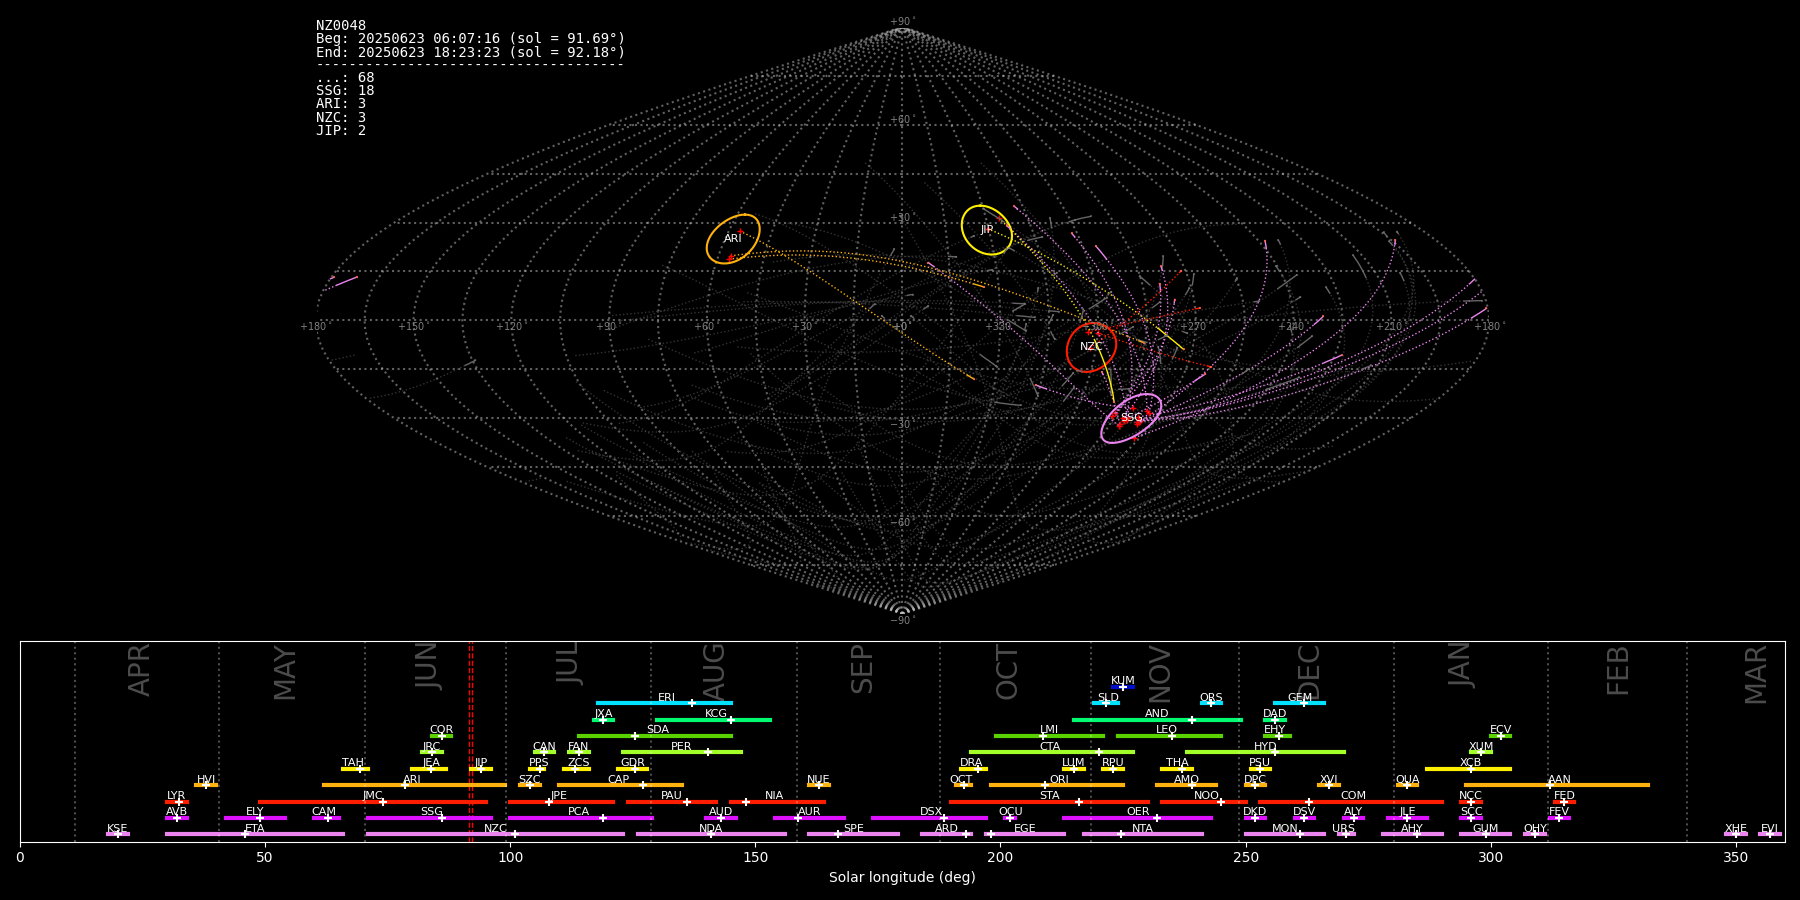Click the 'ARI: 3' count line in header
The image size is (1800, 900).
[341, 104]
